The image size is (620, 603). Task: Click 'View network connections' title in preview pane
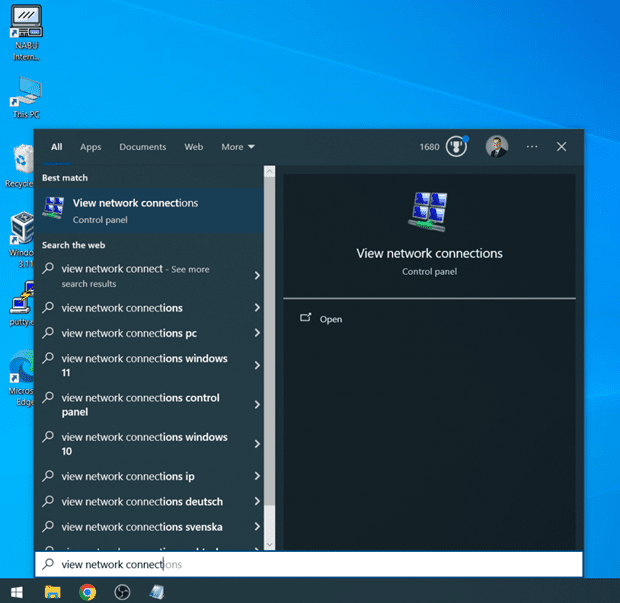[x=429, y=253]
